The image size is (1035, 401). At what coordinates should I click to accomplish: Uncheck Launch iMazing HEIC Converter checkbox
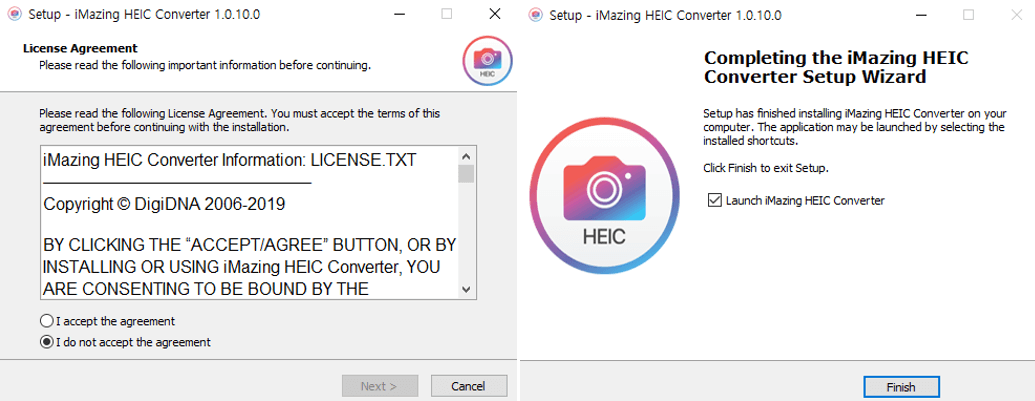(714, 200)
